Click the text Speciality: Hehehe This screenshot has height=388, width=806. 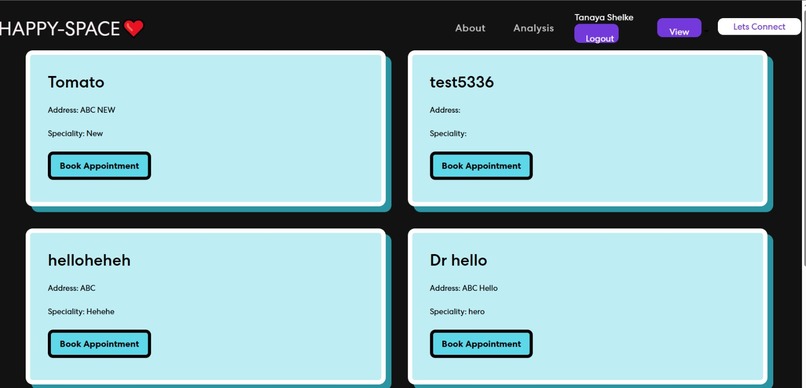click(81, 311)
